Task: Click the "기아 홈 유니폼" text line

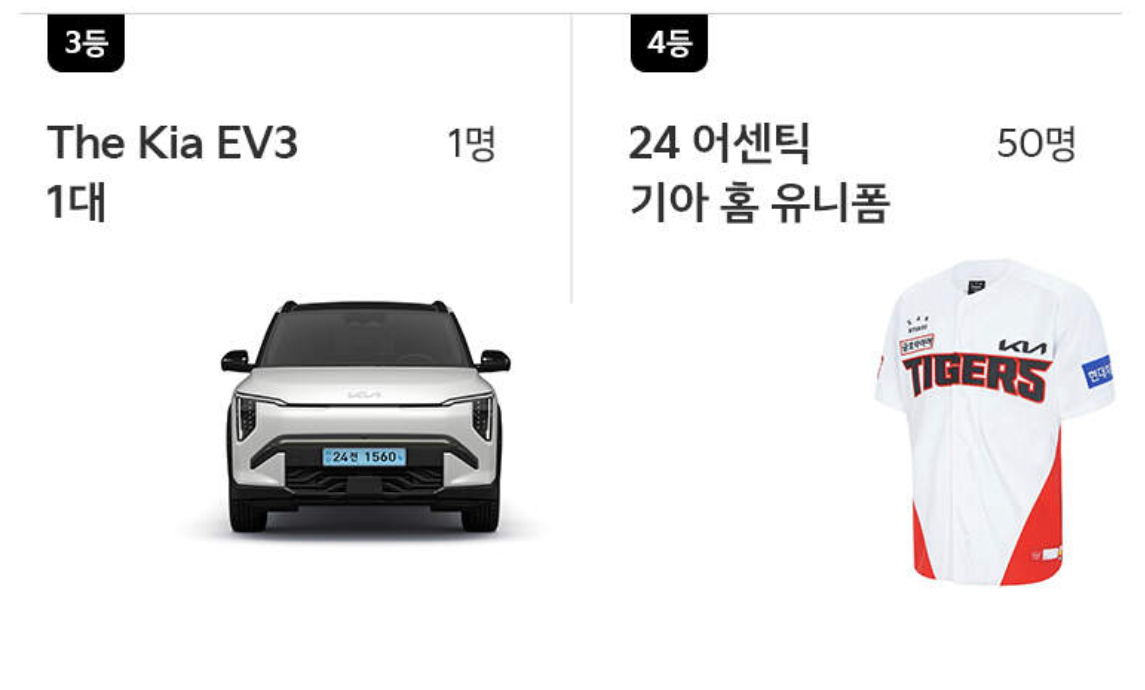Action: click(759, 203)
